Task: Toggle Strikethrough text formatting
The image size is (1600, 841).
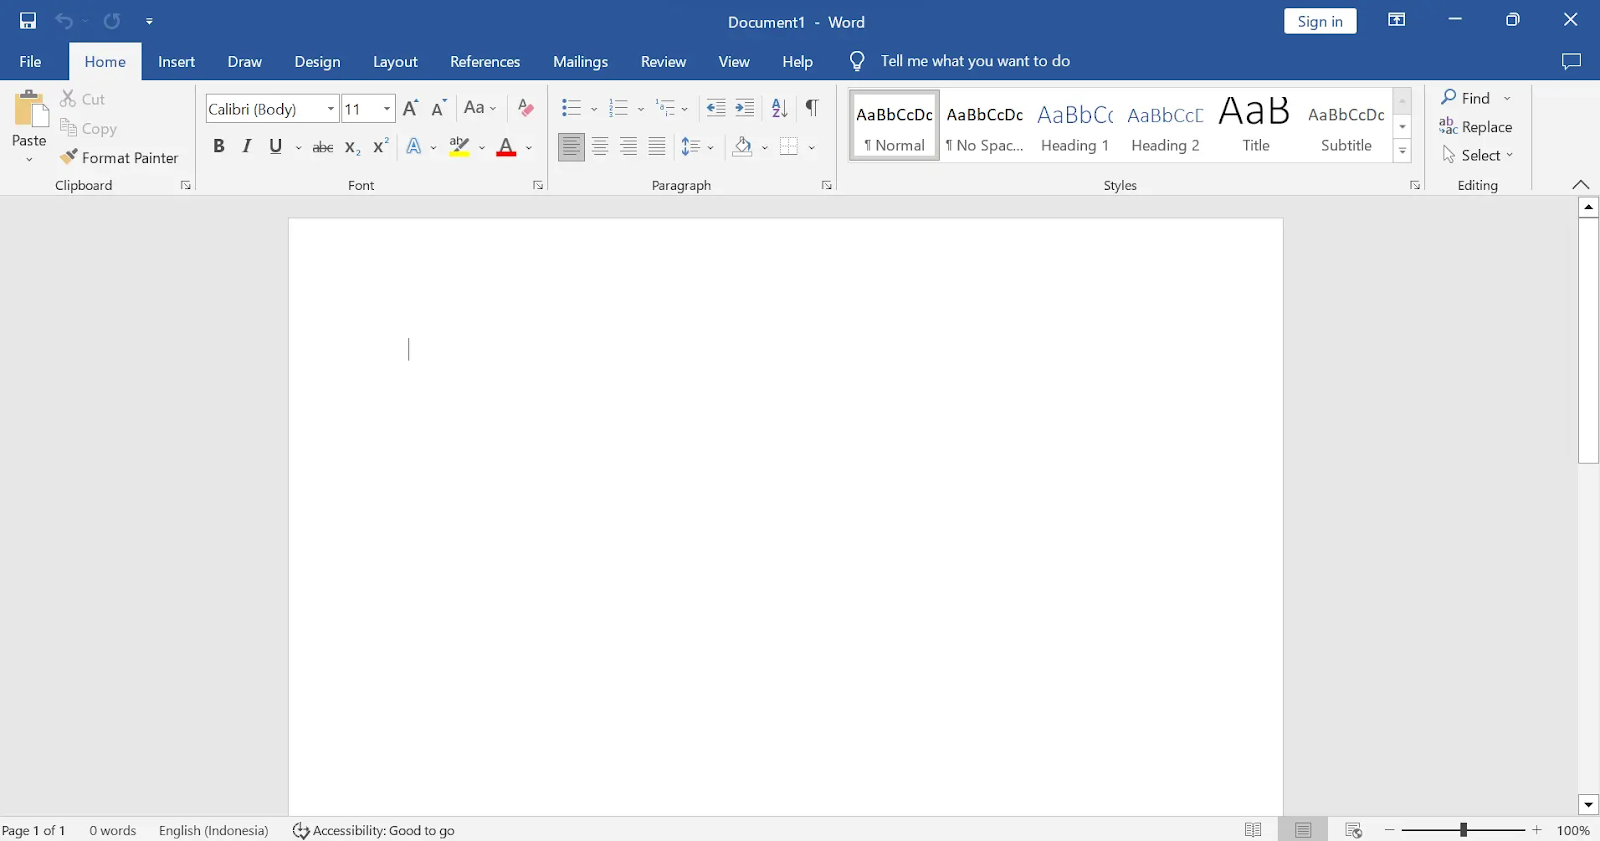Action: (323, 147)
